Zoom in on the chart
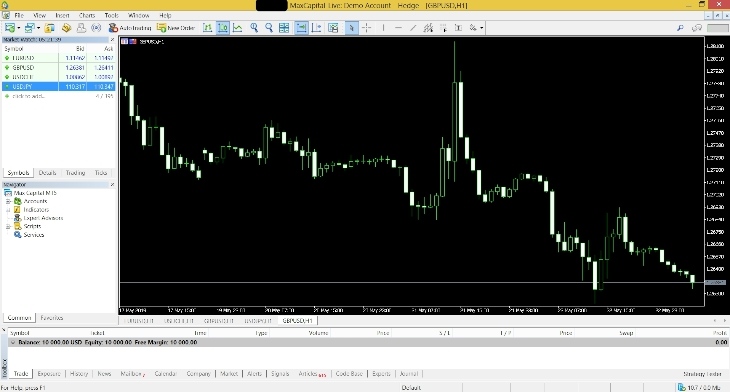The image size is (730, 392). [x=254, y=28]
